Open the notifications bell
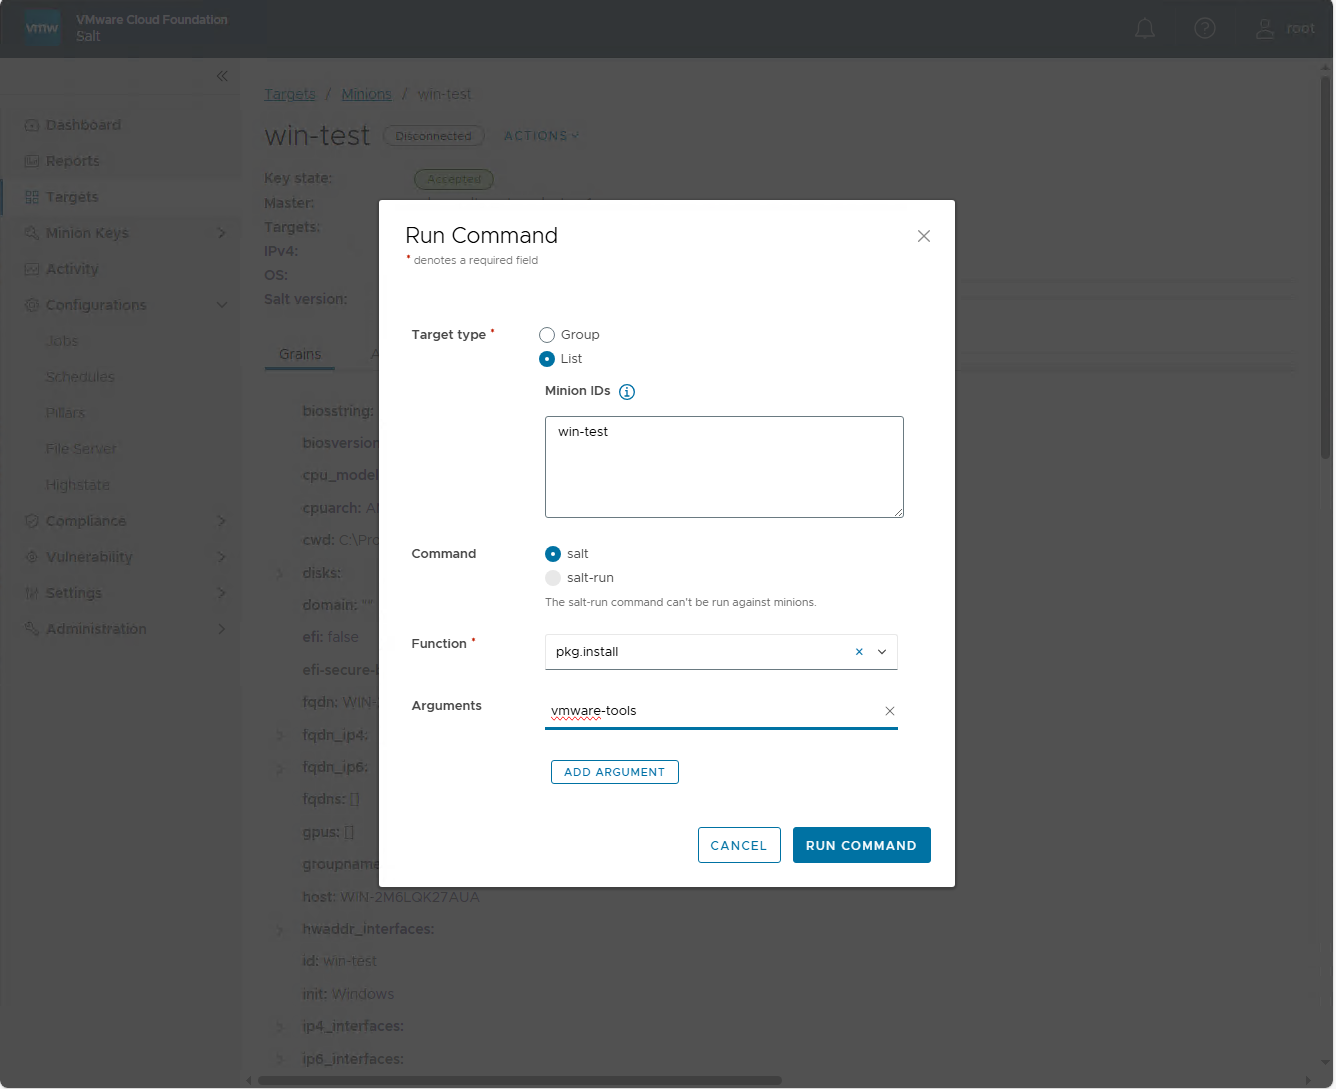The height and width of the screenshot is (1089, 1336). coord(1144,28)
